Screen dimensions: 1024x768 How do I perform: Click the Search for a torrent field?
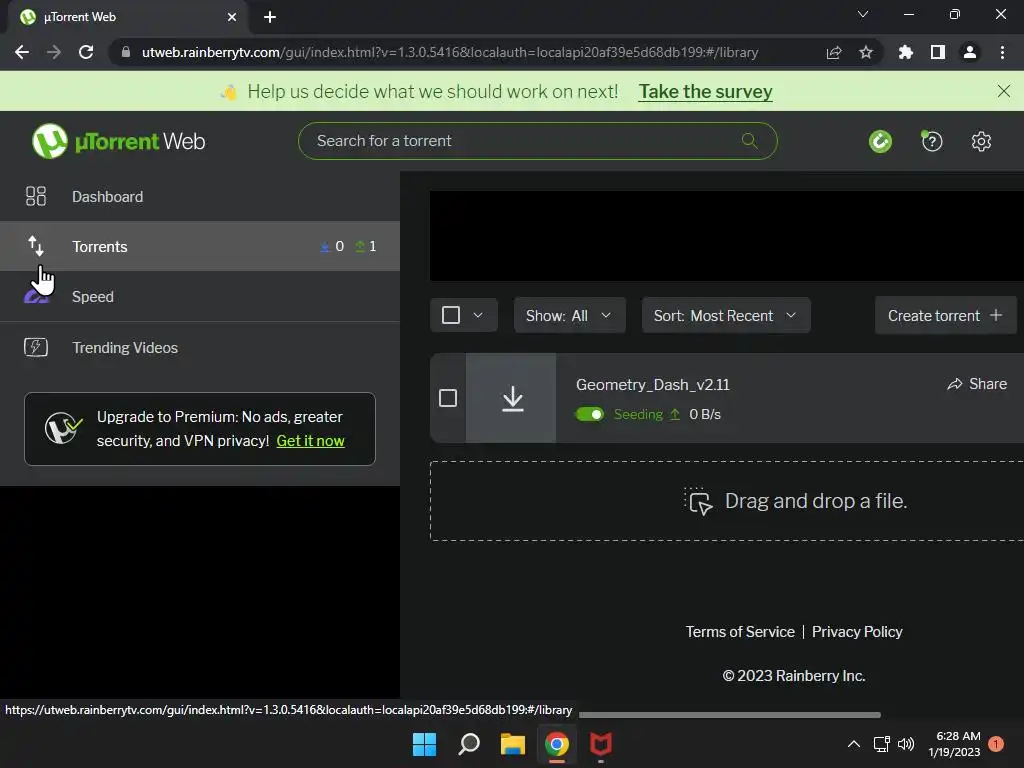[537, 141]
